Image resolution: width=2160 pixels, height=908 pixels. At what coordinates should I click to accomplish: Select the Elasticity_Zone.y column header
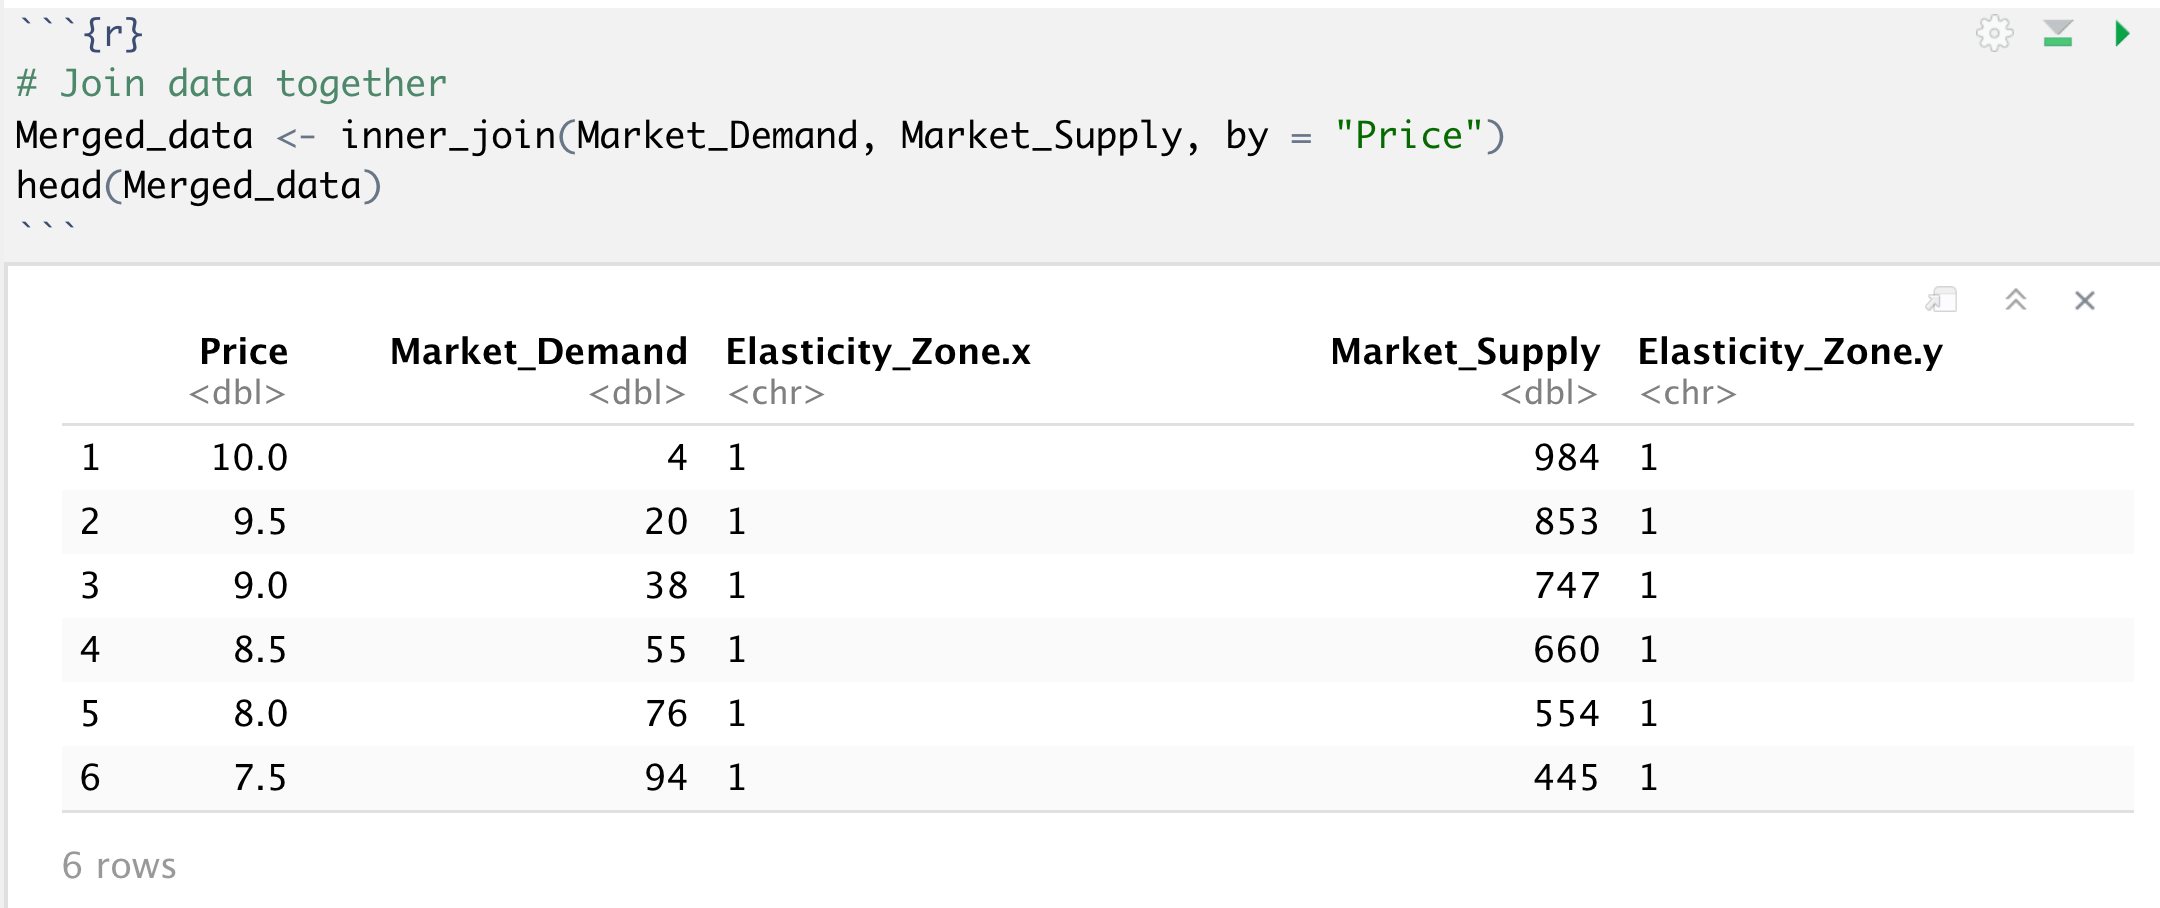1790,352
